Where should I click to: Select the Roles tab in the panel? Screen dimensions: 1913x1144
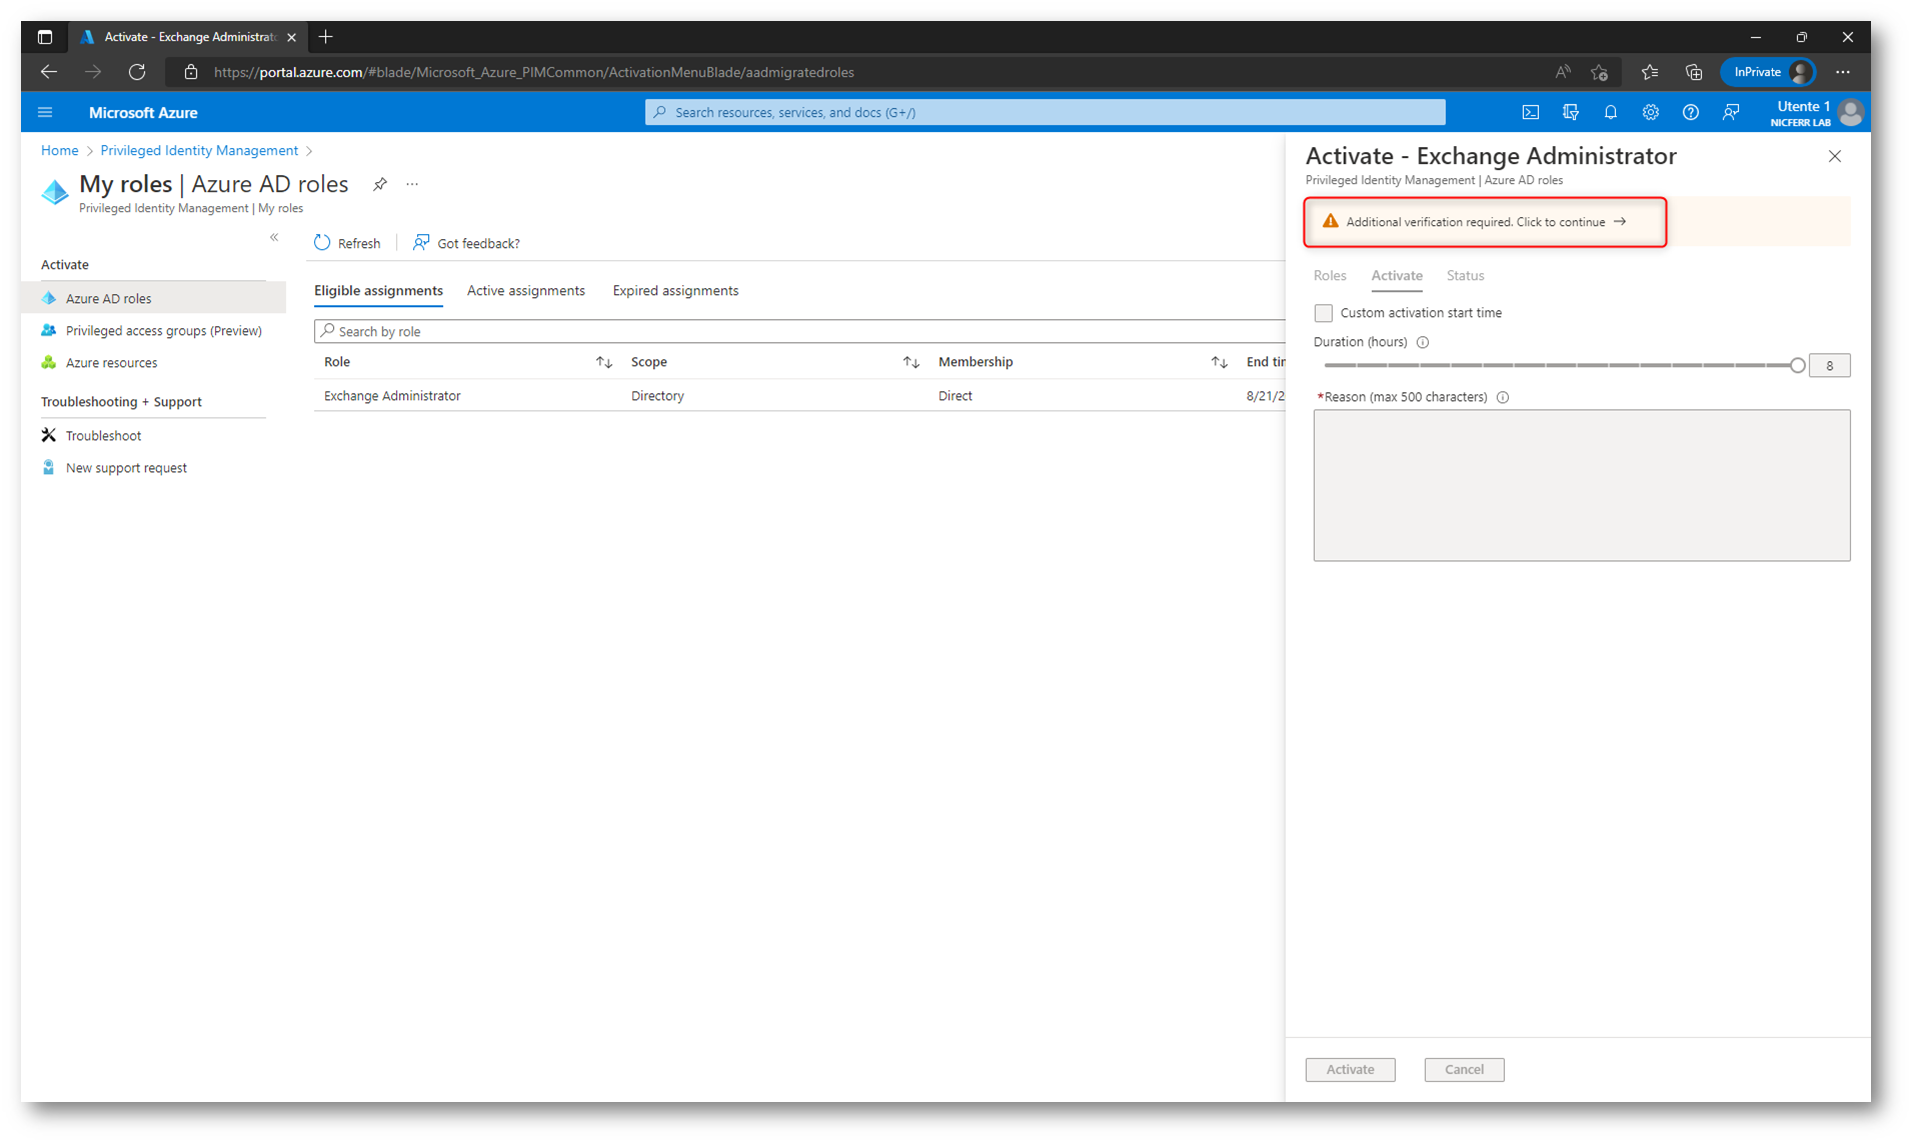(1329, 276)
